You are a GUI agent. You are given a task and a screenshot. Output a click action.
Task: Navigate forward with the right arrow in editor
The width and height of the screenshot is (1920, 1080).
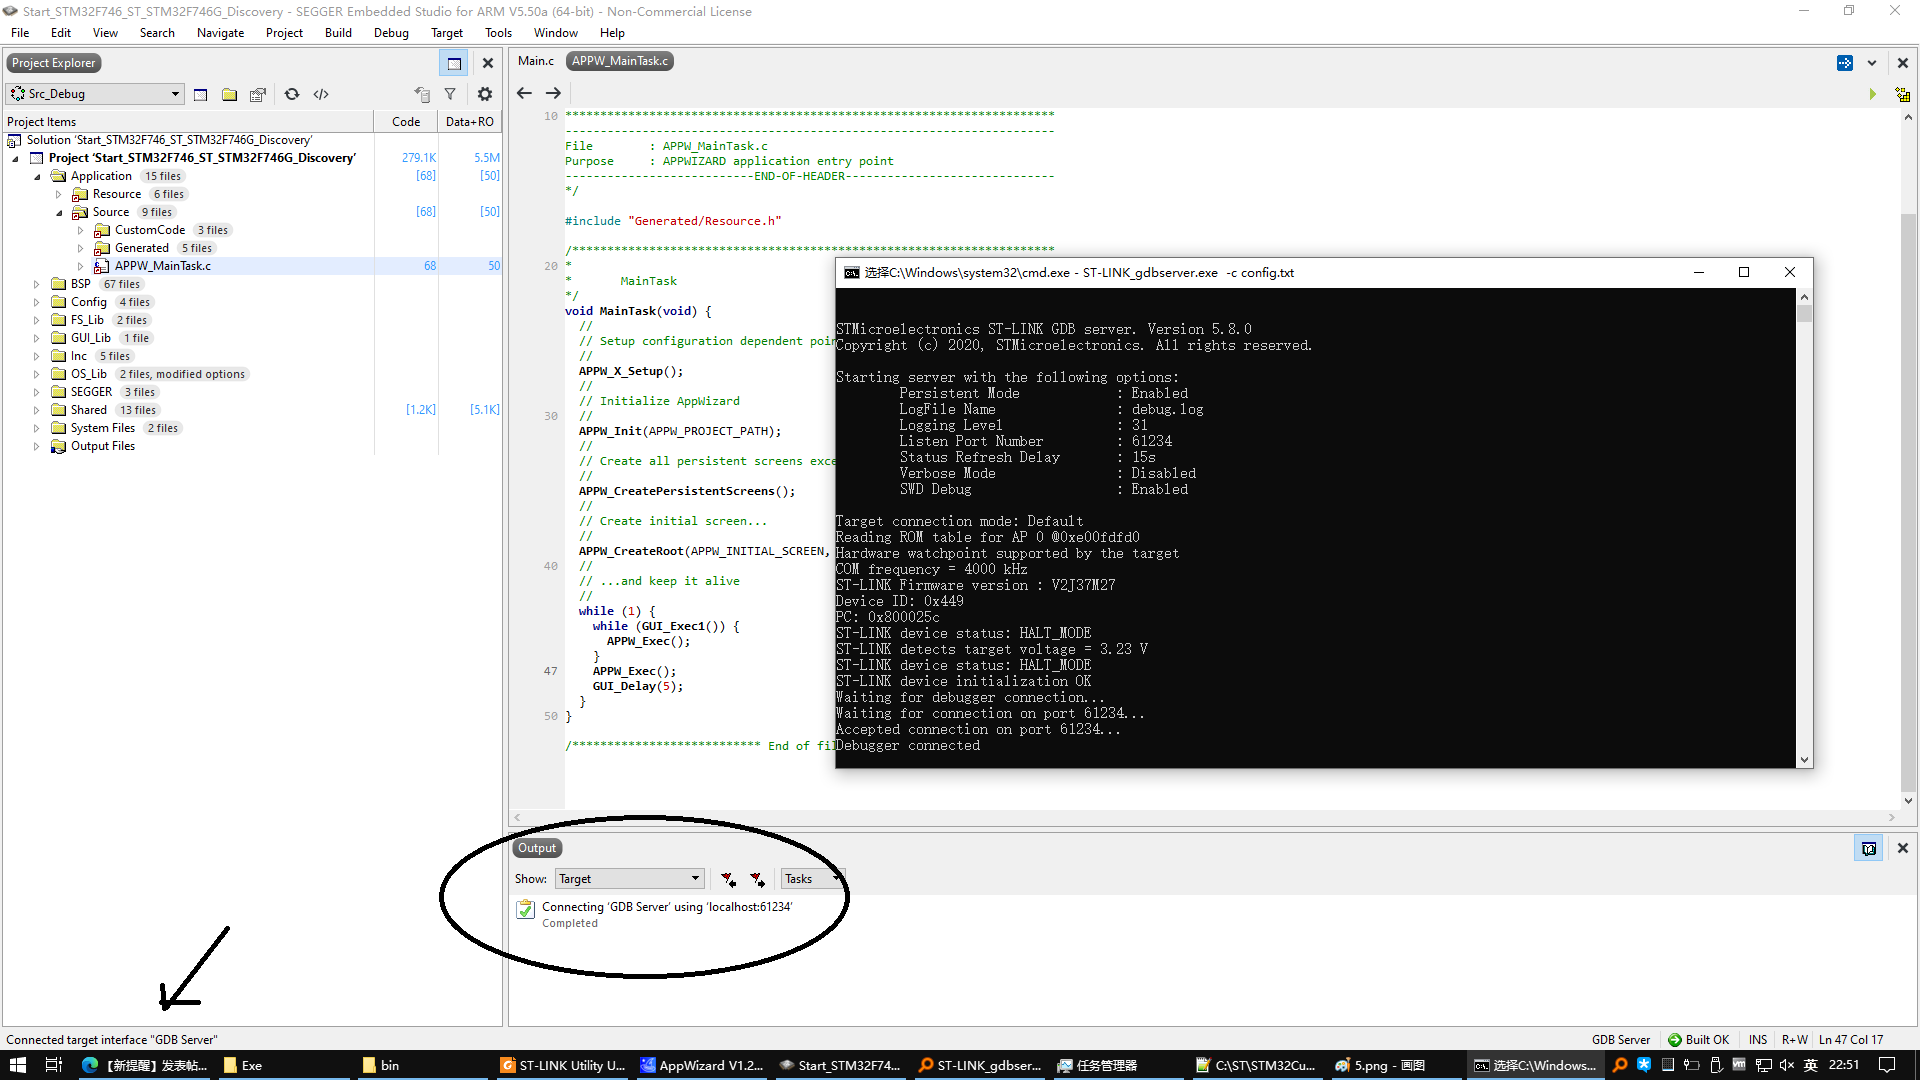pyautogui.click(x=553, y=93)
